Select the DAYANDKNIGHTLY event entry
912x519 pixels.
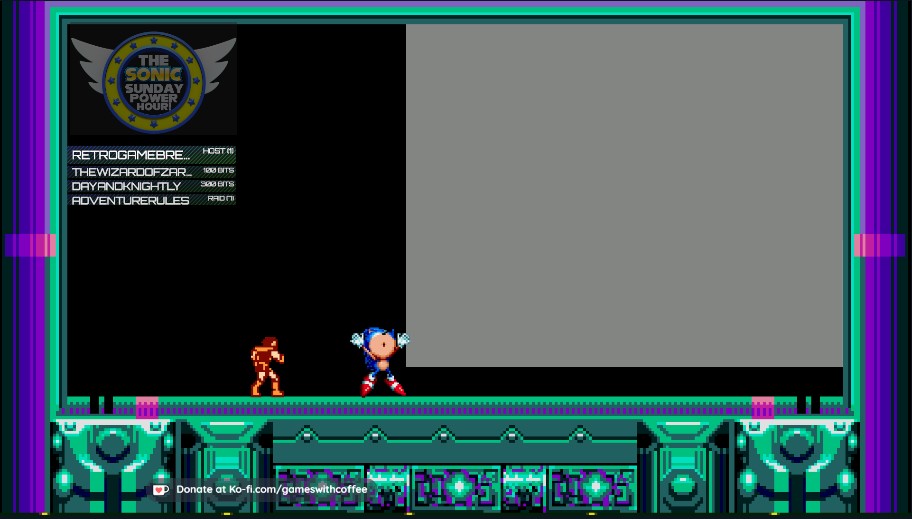[127, 186]
